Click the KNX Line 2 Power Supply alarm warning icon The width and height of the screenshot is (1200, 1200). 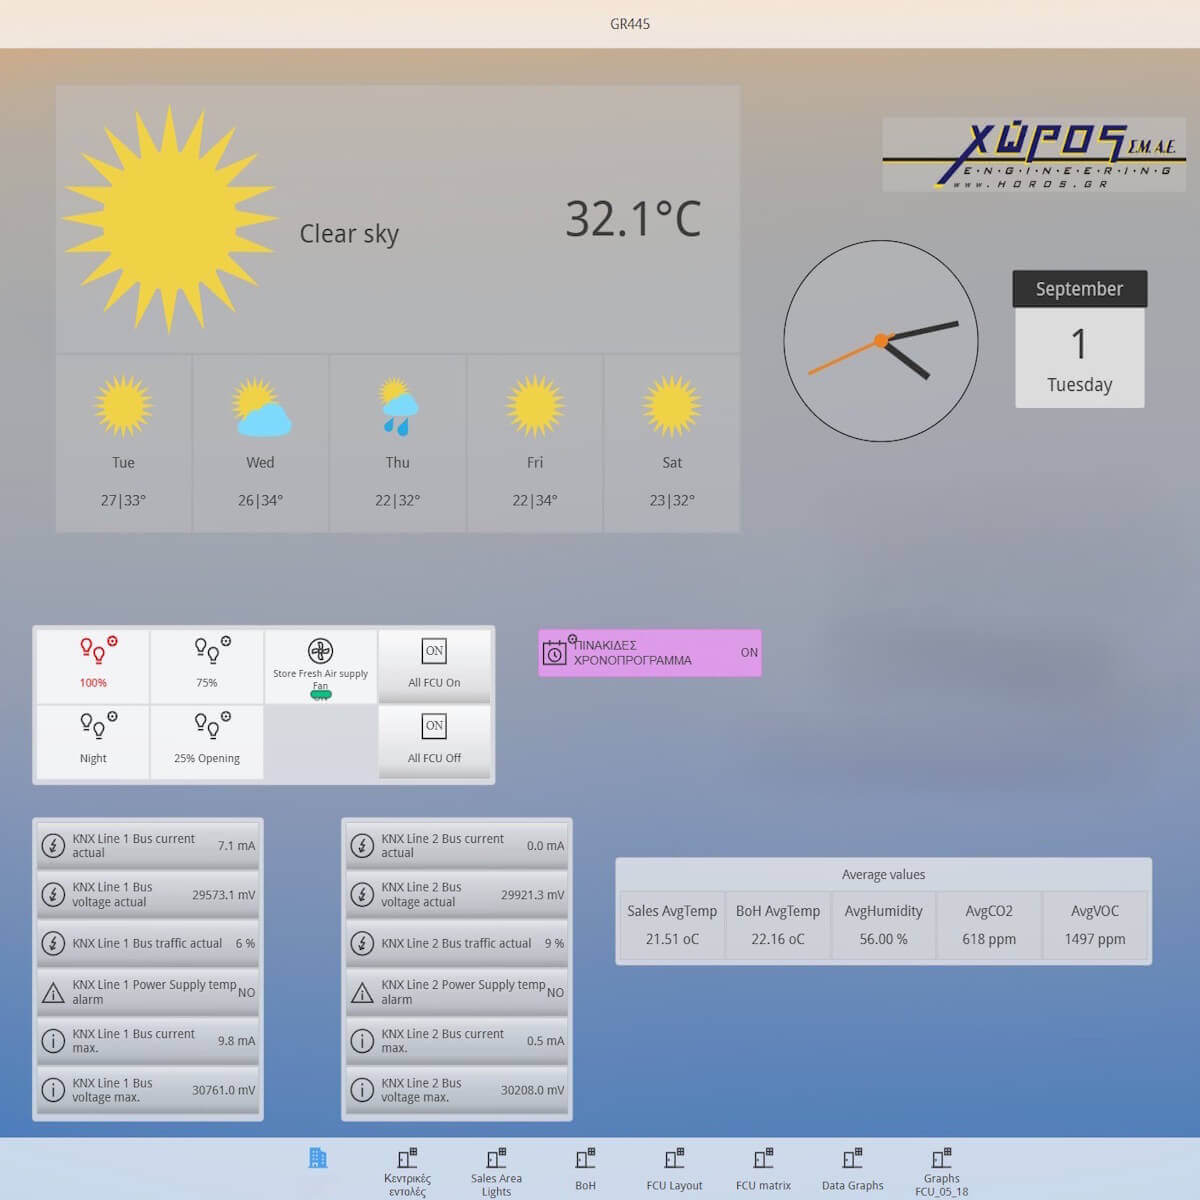click(362, 992)
